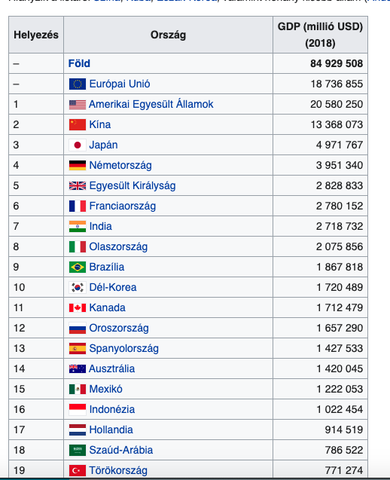Screen dimensions: 390x480
Task: Click the Russian flag next to Oroszország
Action: (x=77, y=328)
